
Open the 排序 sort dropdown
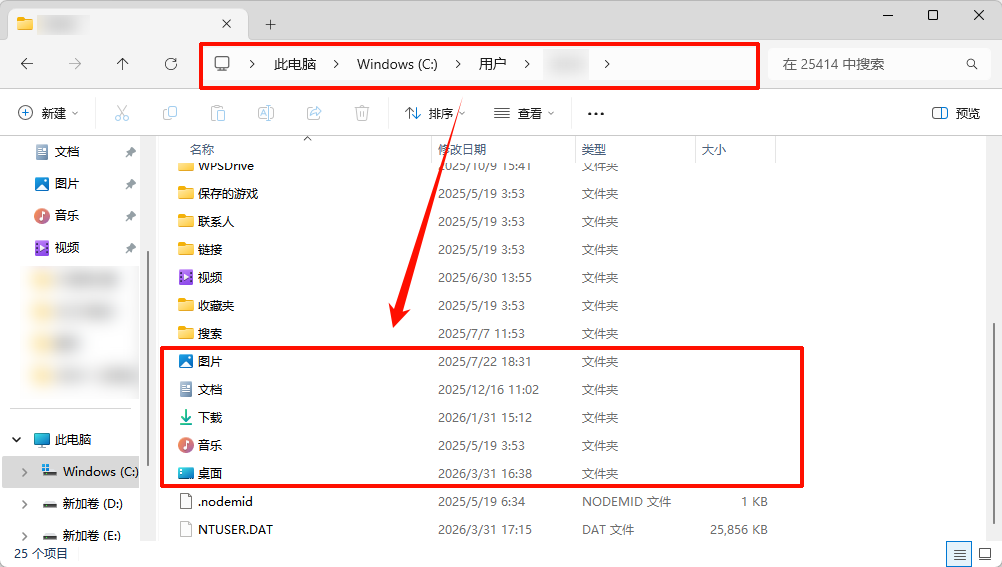(435, 114)
